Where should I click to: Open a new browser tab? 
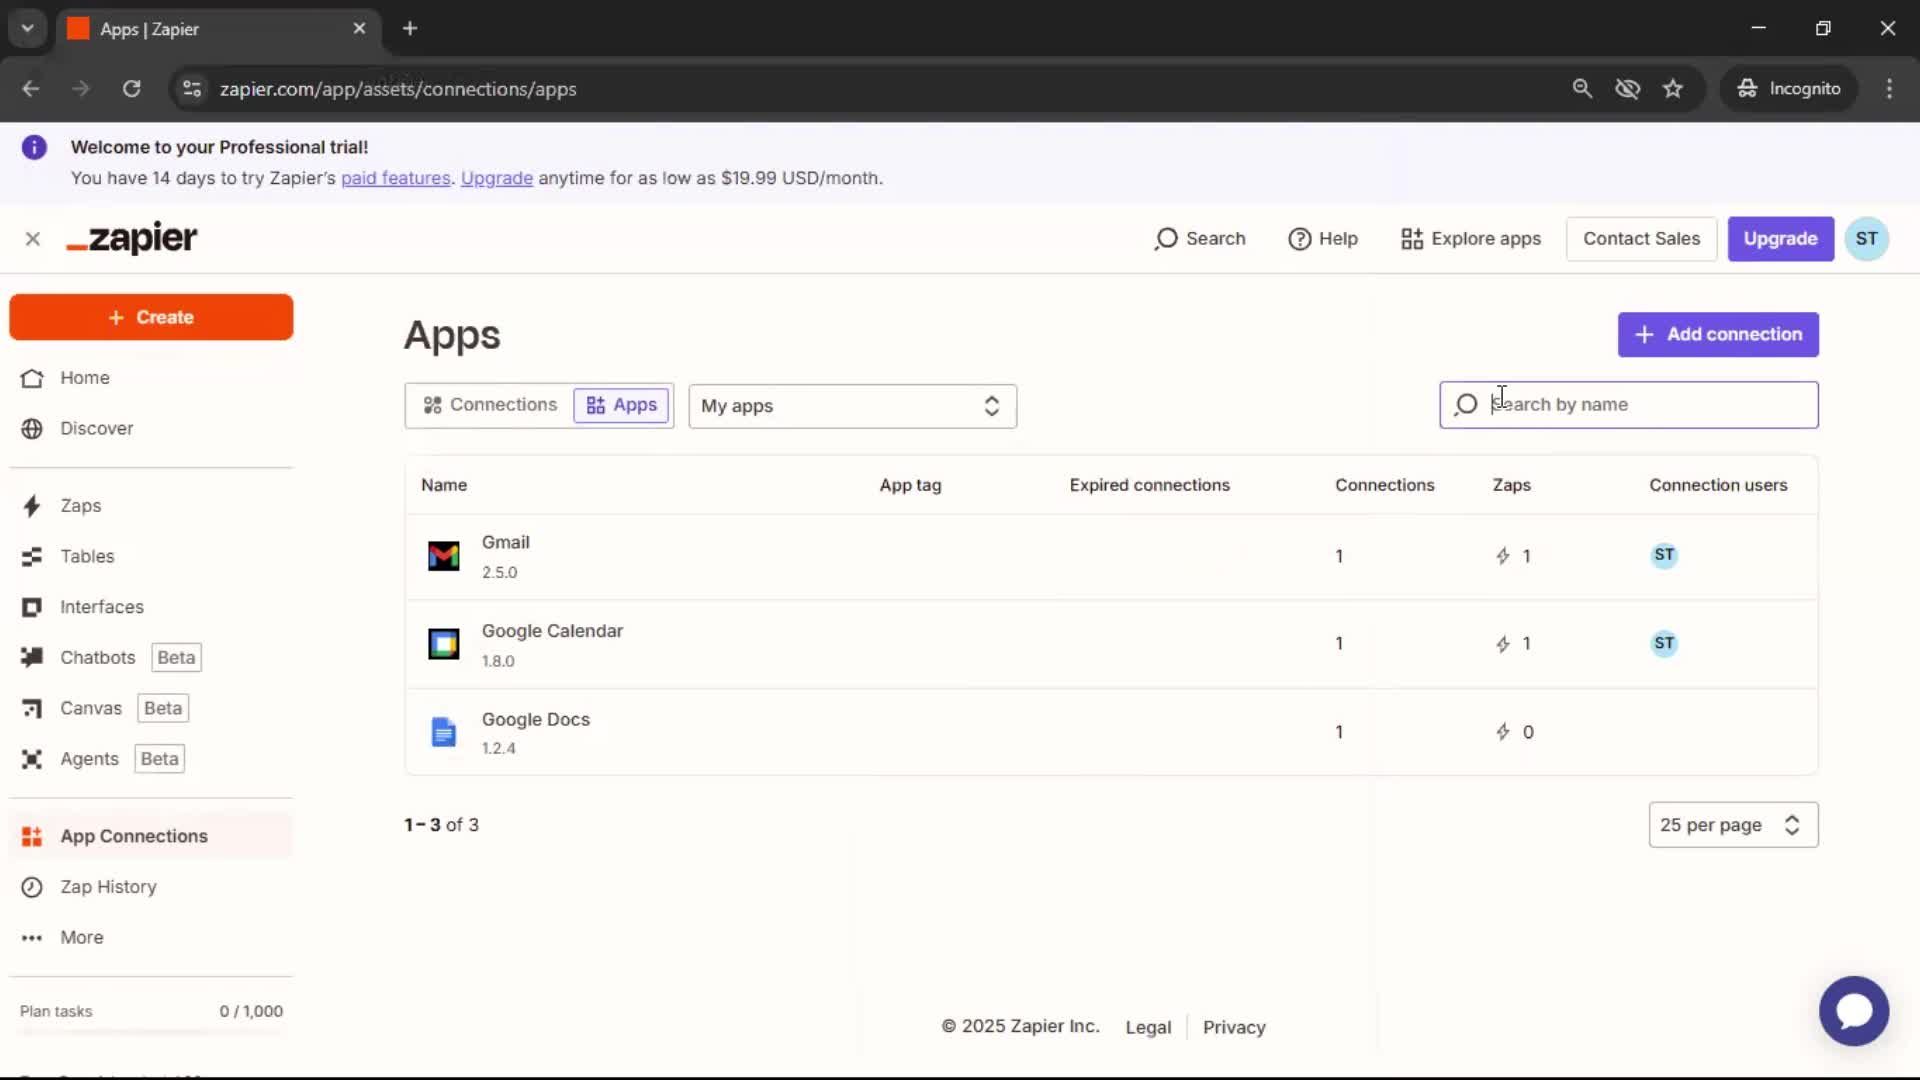tap(410, 29)
